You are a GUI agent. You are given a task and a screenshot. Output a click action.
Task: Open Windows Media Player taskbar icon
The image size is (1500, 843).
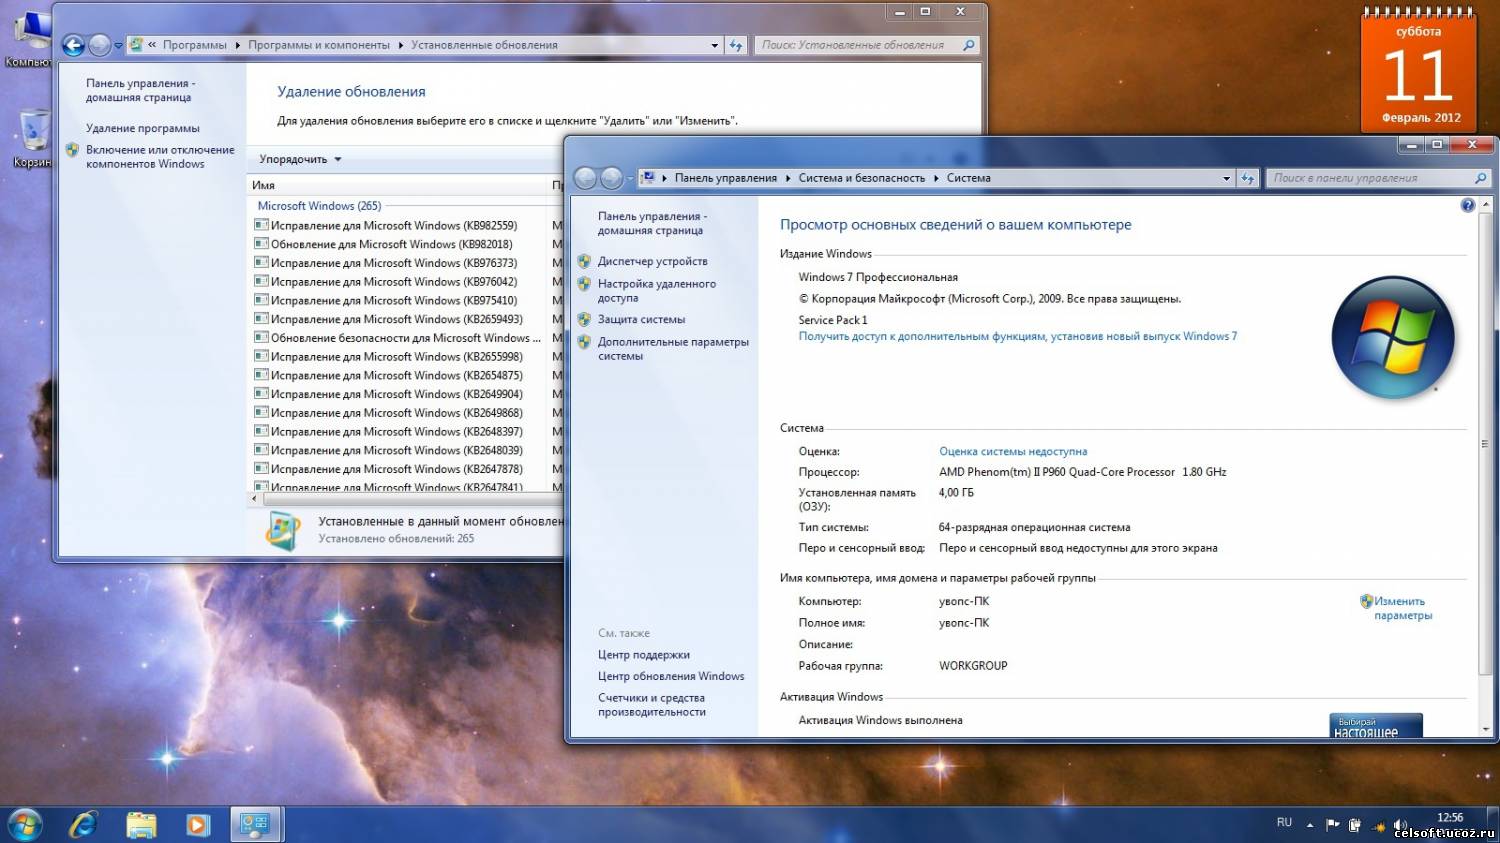[x=198, y=825]
